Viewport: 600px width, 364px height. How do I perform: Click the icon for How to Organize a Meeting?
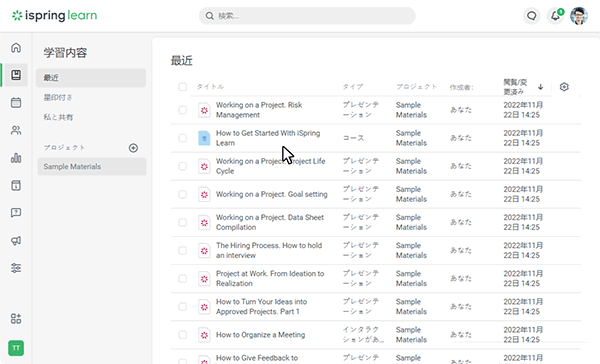[204, 335]
